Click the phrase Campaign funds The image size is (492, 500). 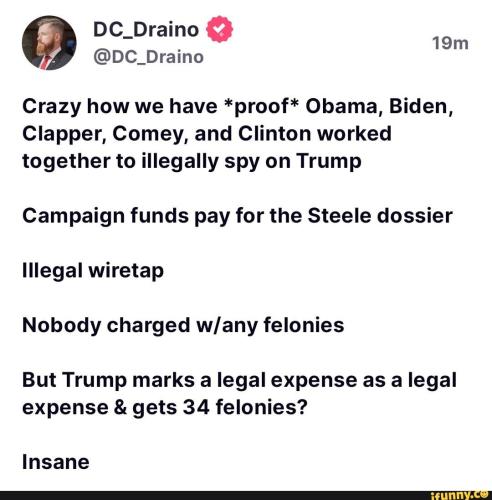tap(106, 216)
